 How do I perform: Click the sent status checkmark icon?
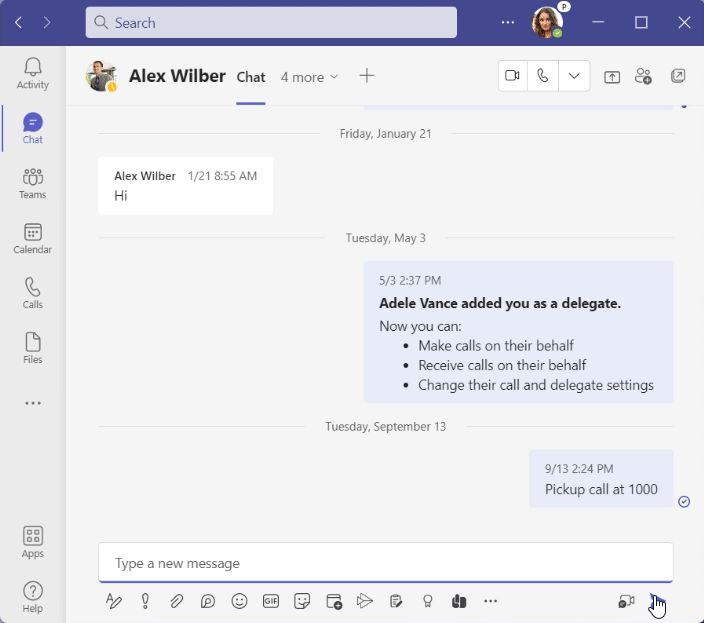(684, 501)
